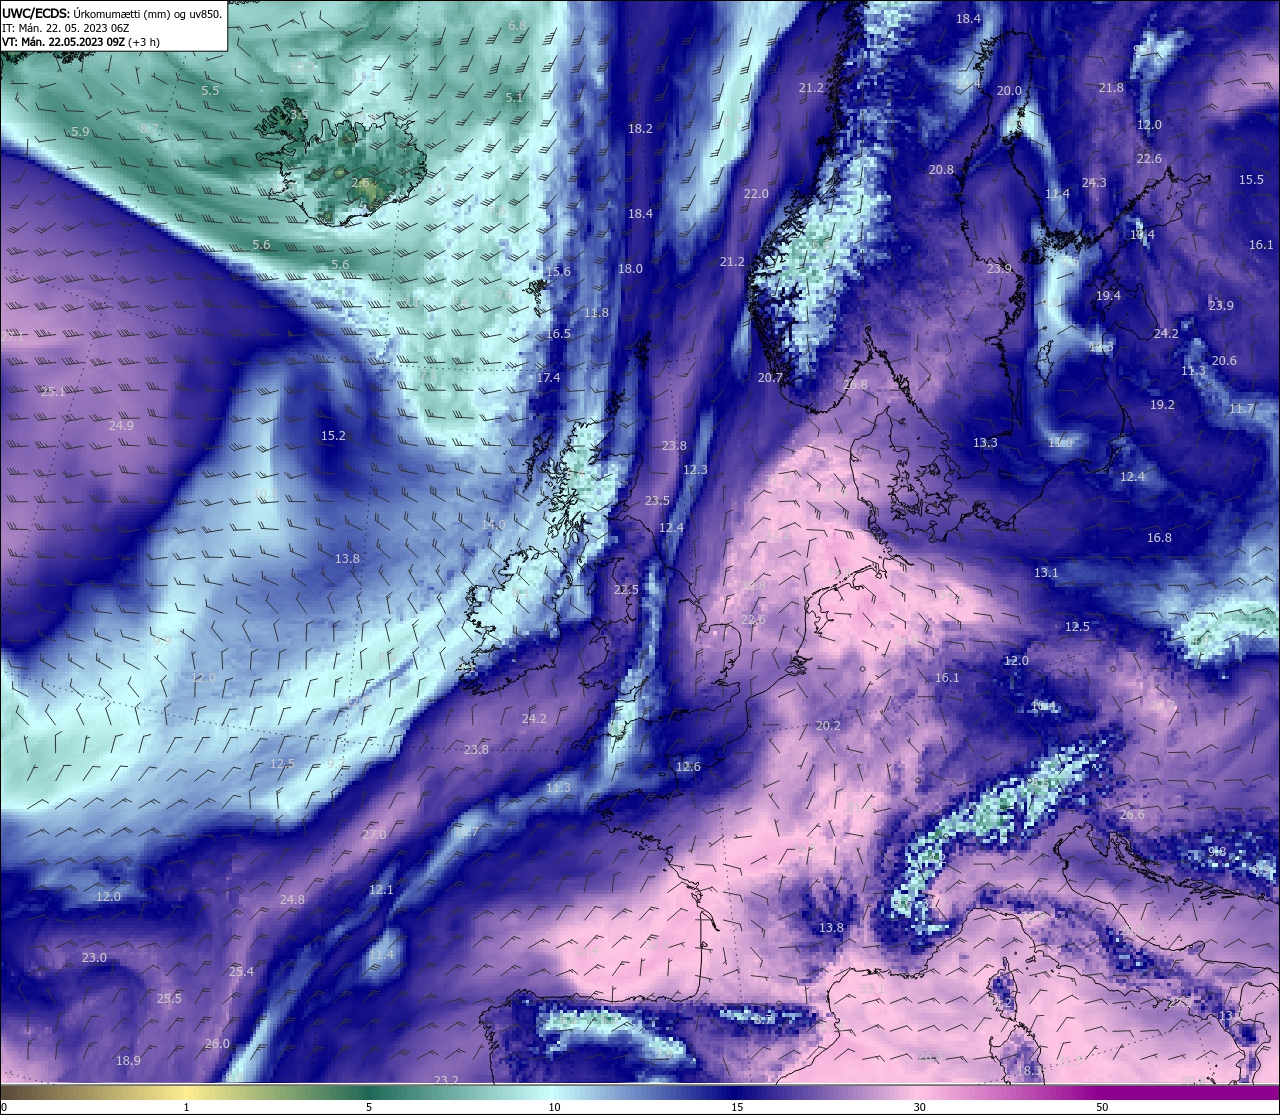The image size is (1280, 1115).
Task: Click the 23.2 value label
Action: (x=446, y=1080)
